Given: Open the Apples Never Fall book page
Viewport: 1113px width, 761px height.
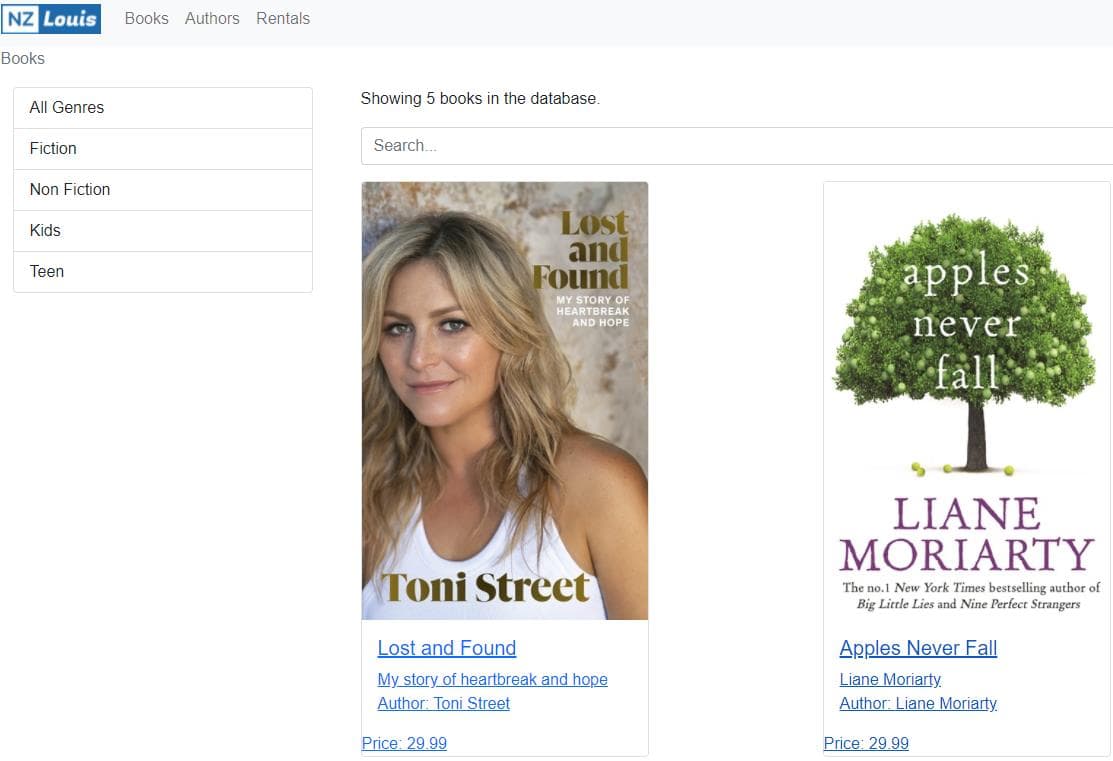Looking at the screenshot, I should 917,648.
